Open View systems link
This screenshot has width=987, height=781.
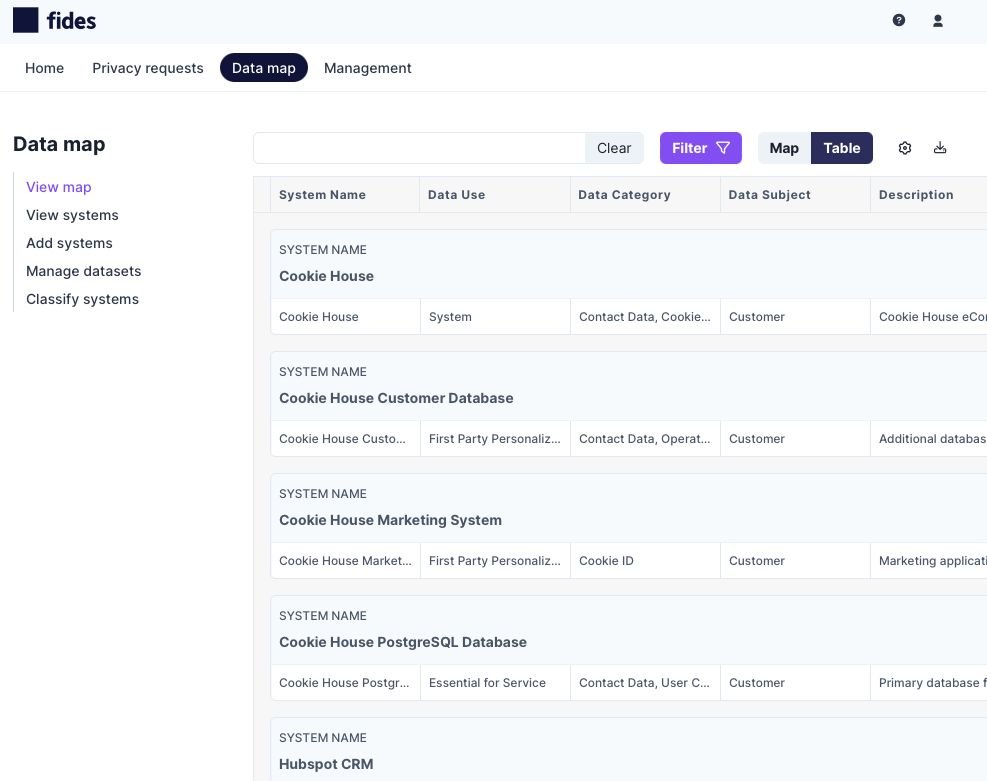tap(72, 215)
